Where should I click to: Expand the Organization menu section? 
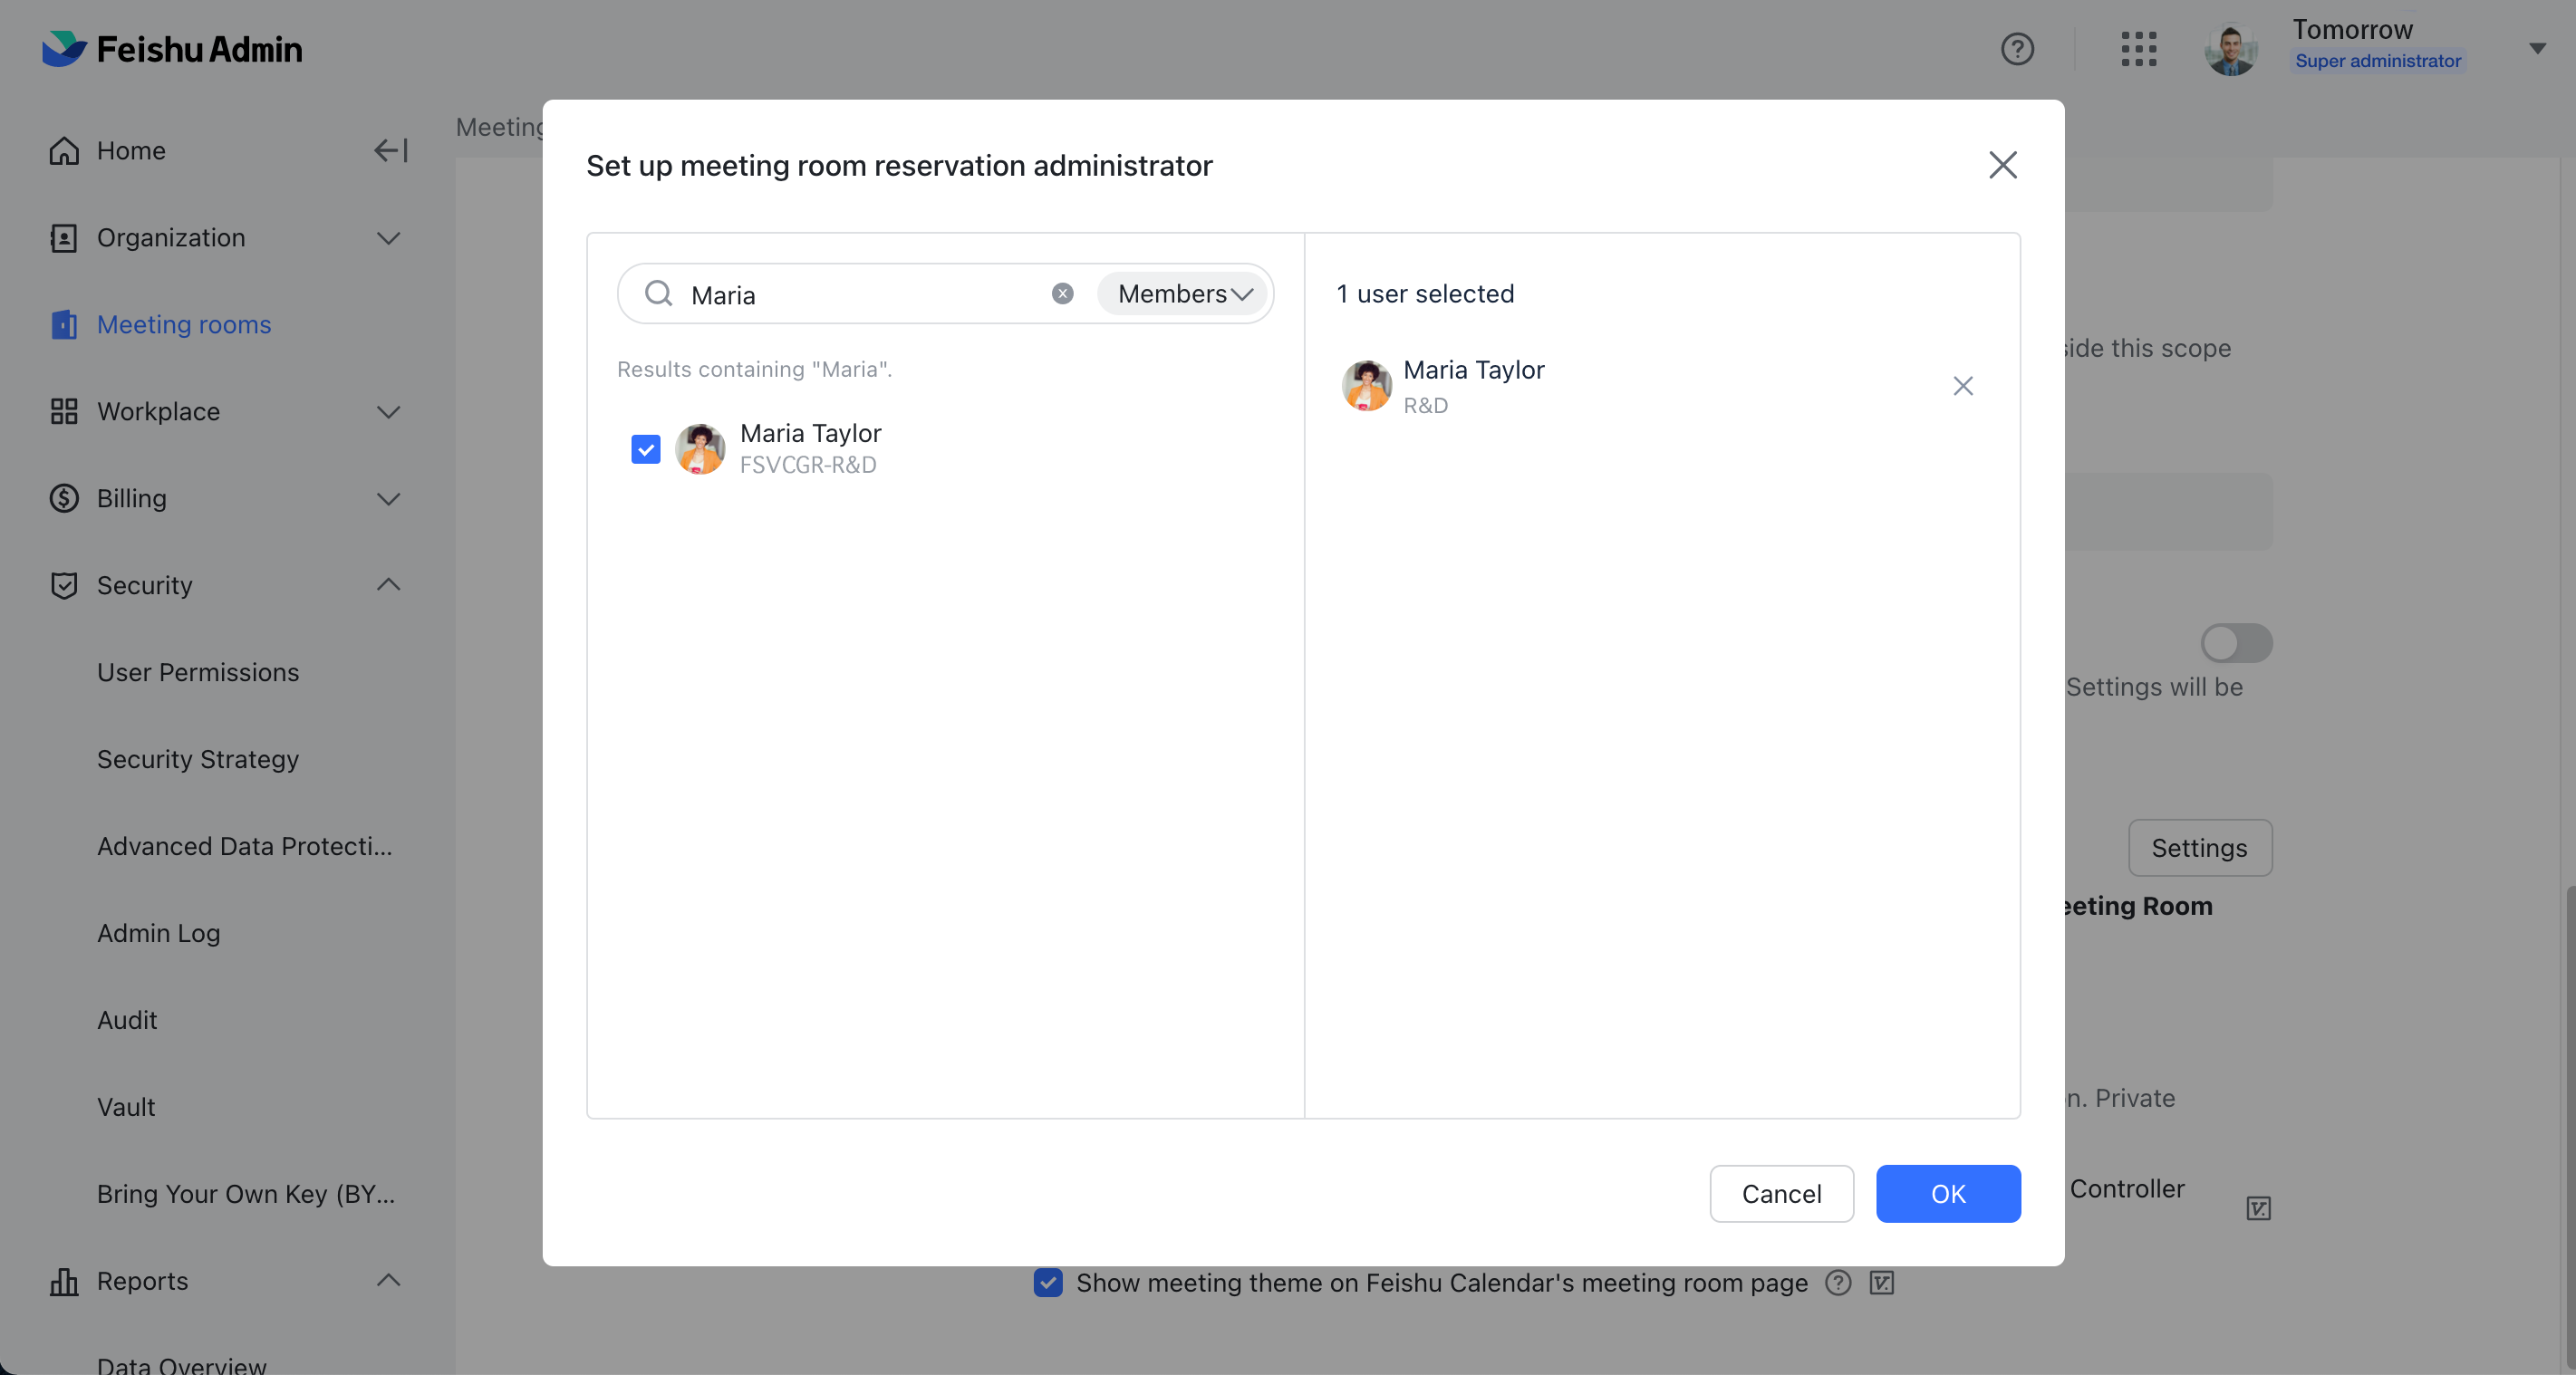388,238
